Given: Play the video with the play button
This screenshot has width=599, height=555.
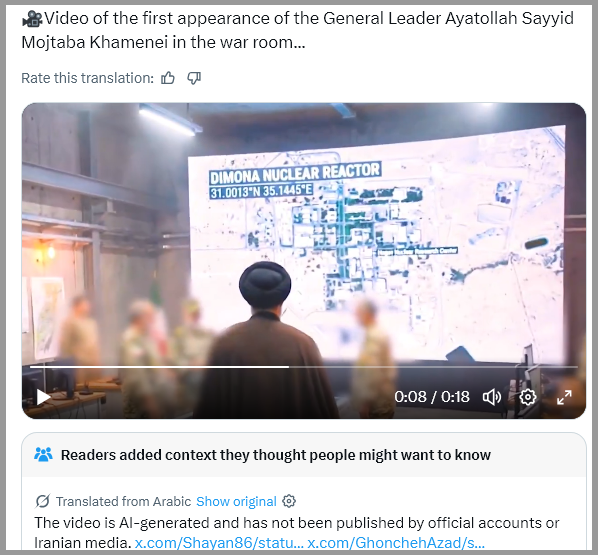Looking at the screenshot, I should coord(43,397).
